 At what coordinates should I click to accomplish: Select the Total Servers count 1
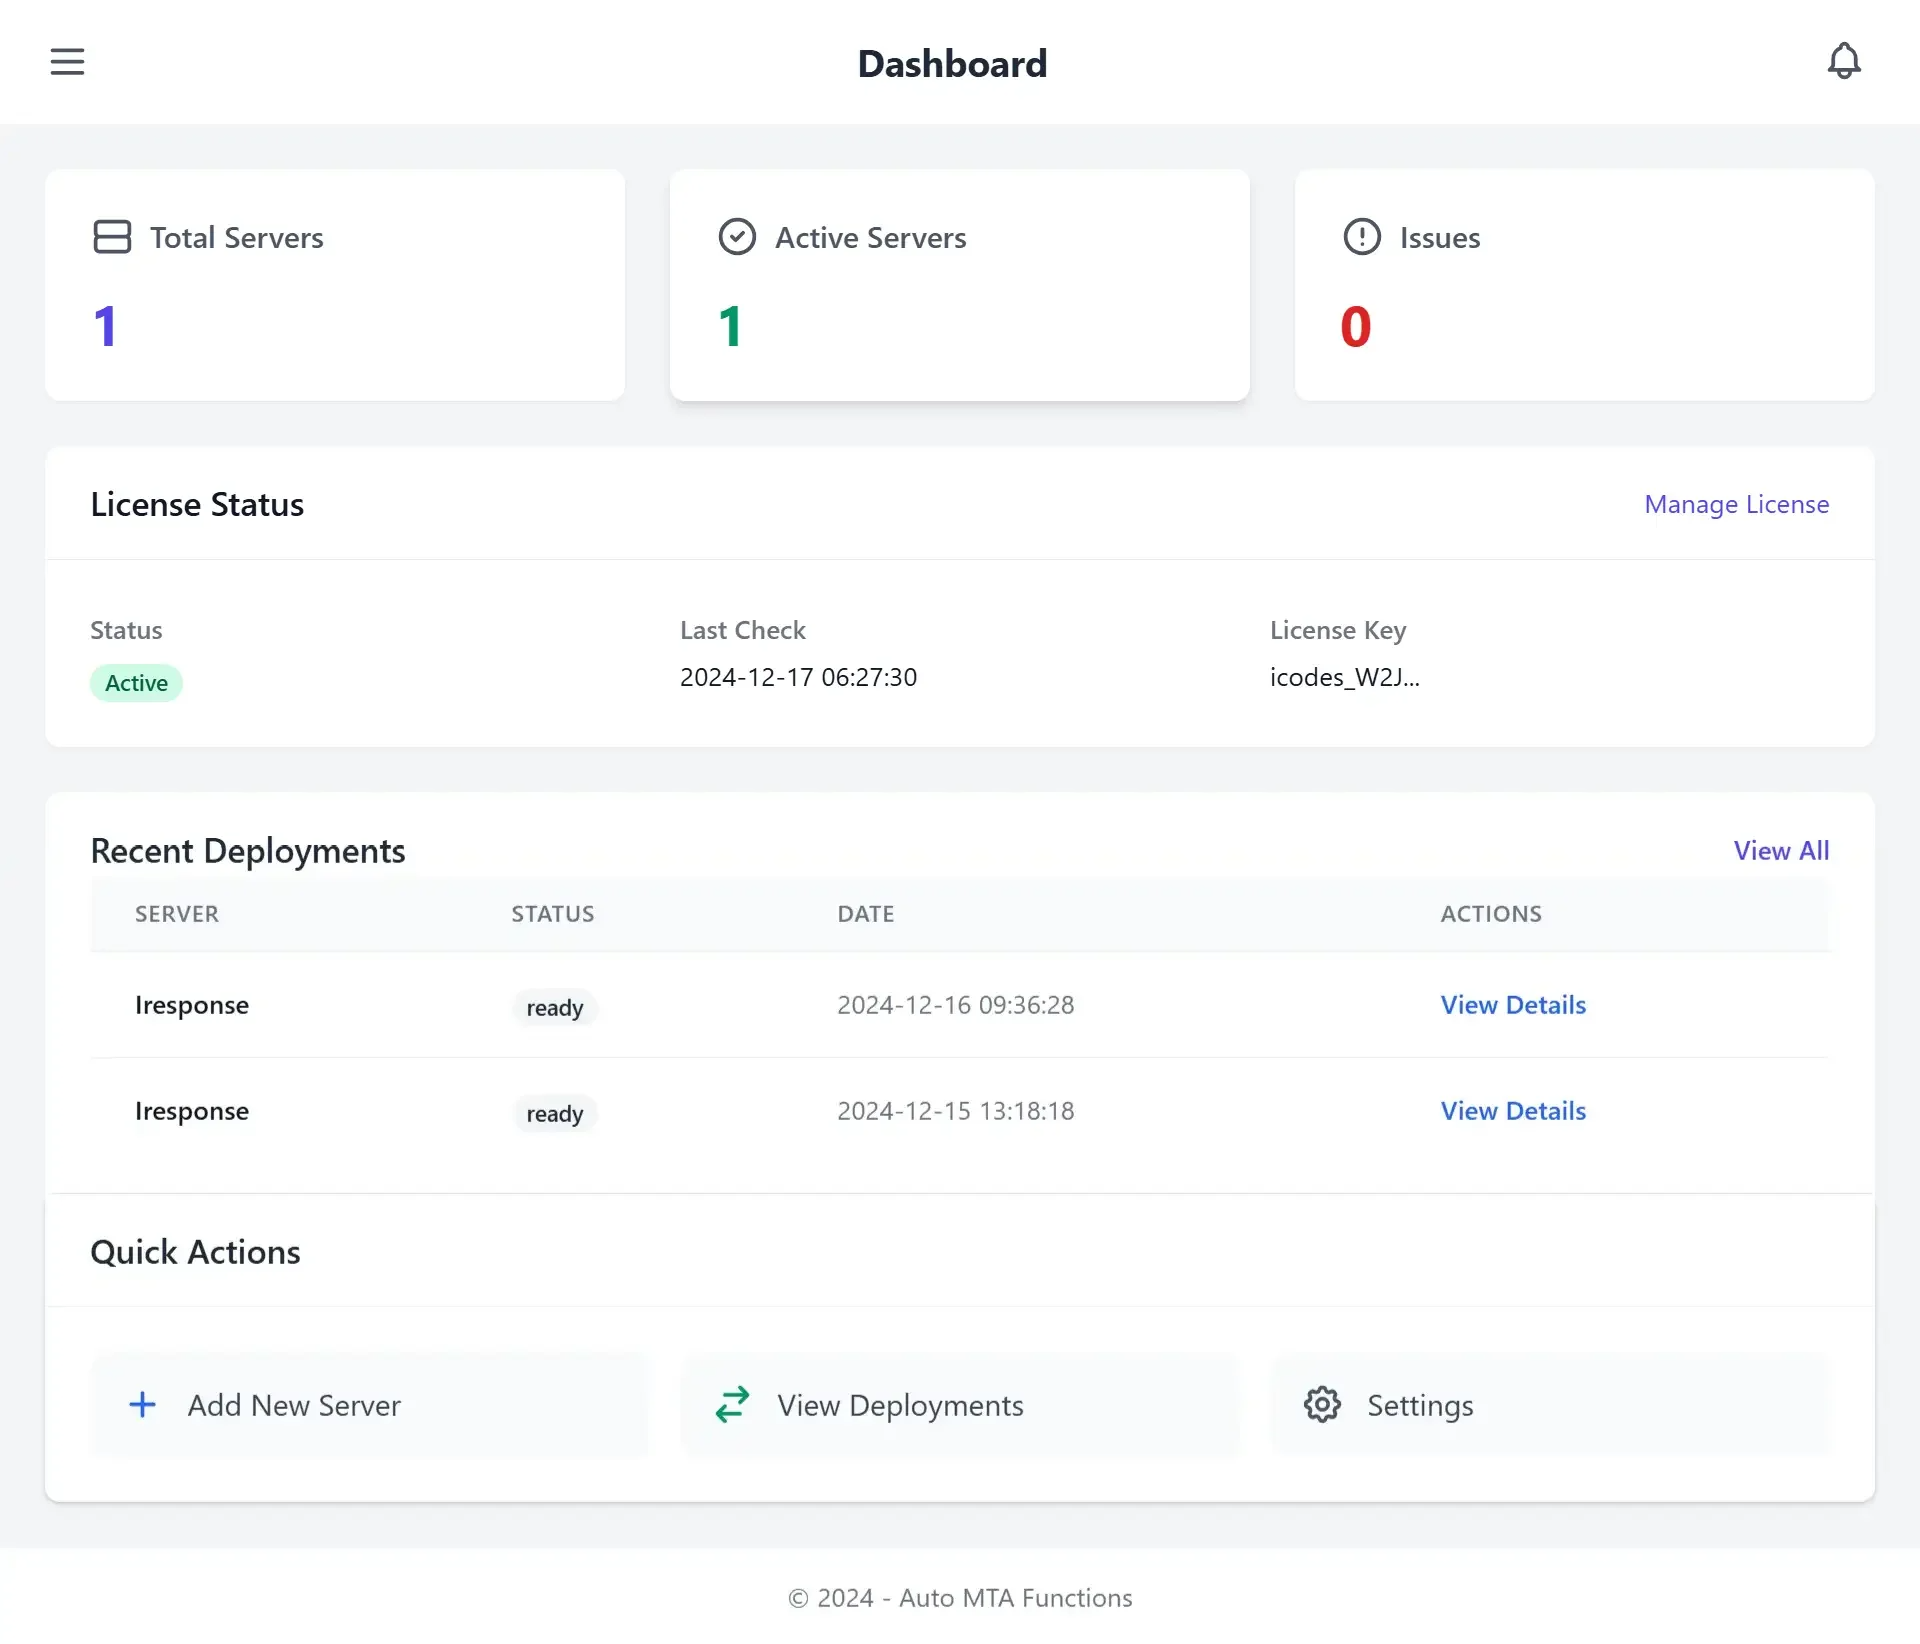[x=105, y=327]
